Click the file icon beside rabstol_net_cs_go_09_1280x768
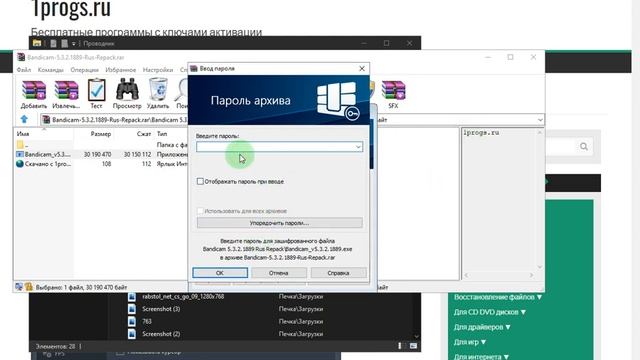Image resolution: width=640 pixels, height=360 pixels. pos(132,297)
